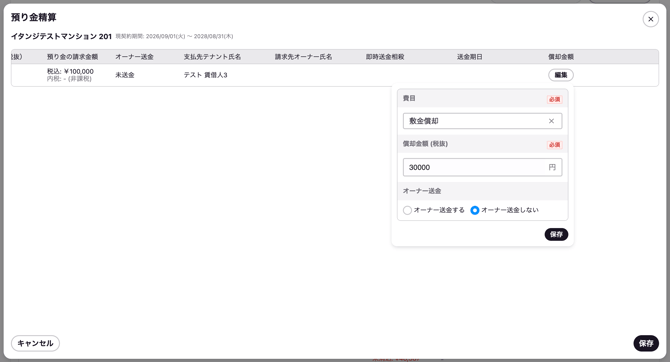Screen dimensions: 670x362
Task: Click 編集 button in 償却金額 column
Action: (x=561, y=75)
